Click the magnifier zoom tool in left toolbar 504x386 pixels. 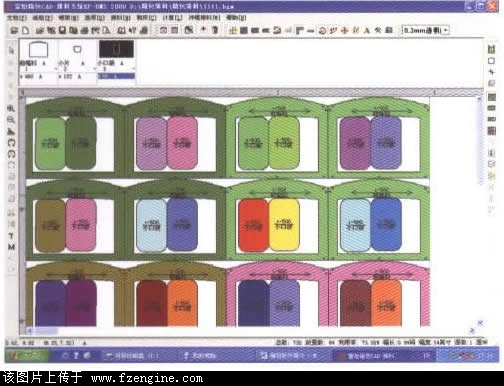pos(11,119)
